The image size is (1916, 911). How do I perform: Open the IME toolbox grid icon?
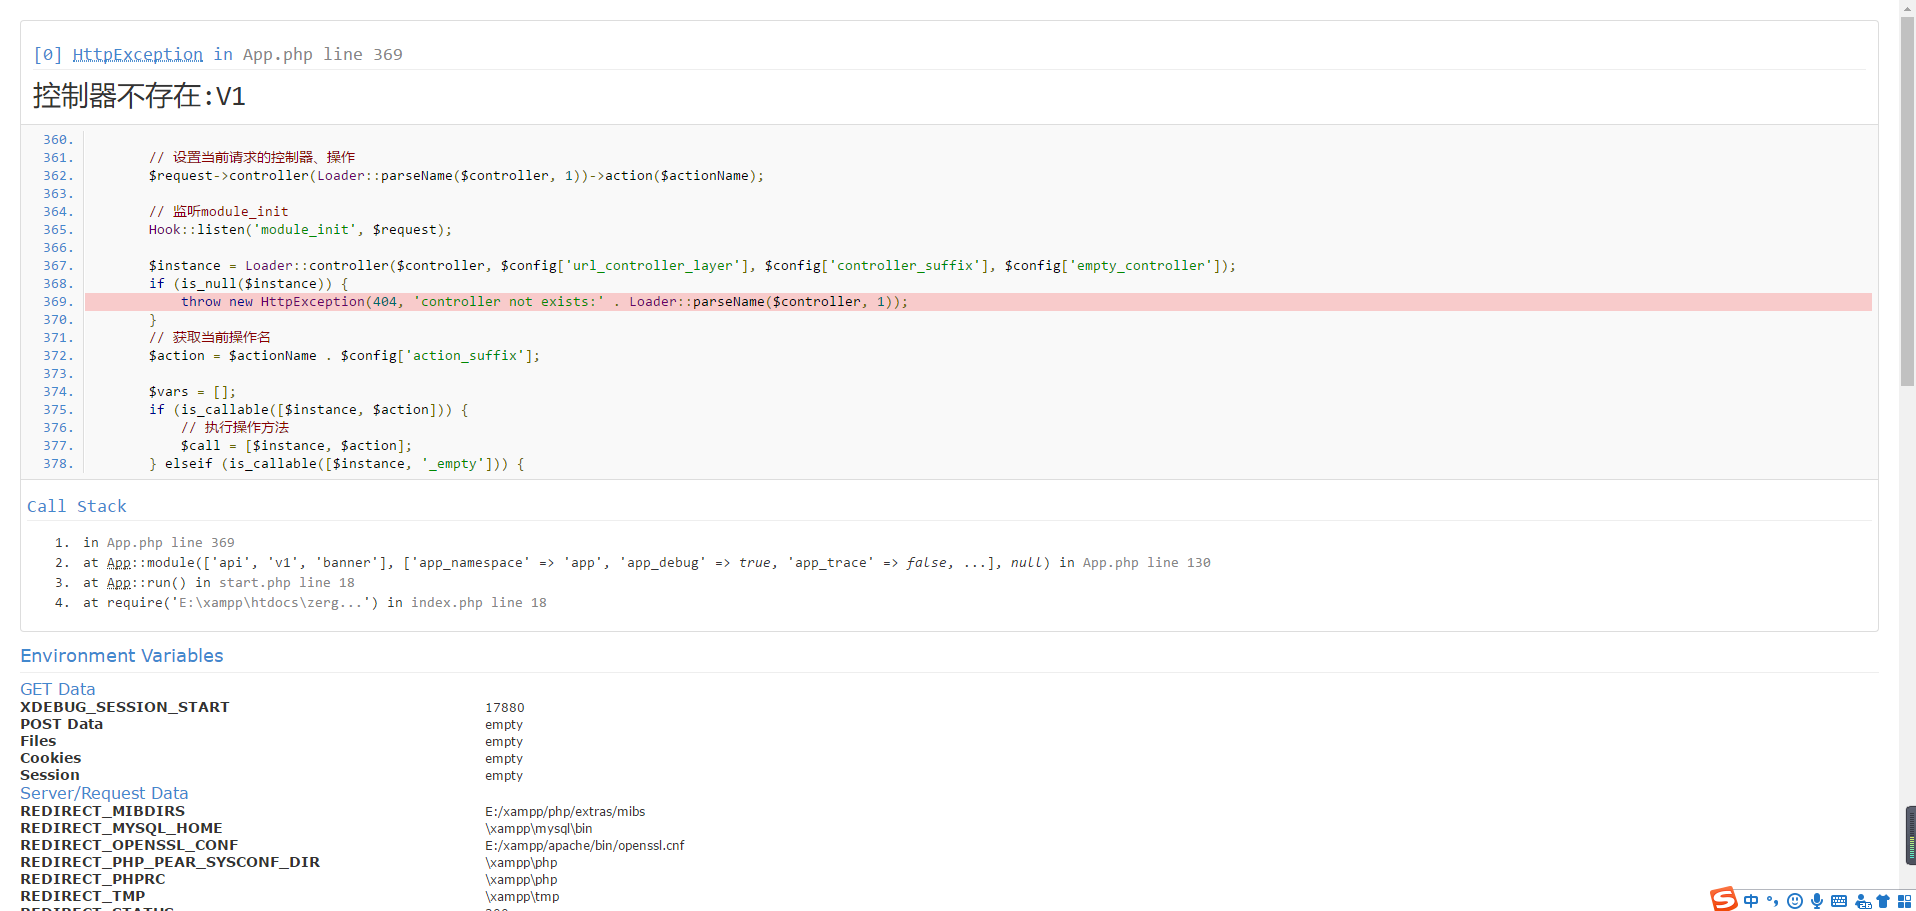click(1904, 901)
